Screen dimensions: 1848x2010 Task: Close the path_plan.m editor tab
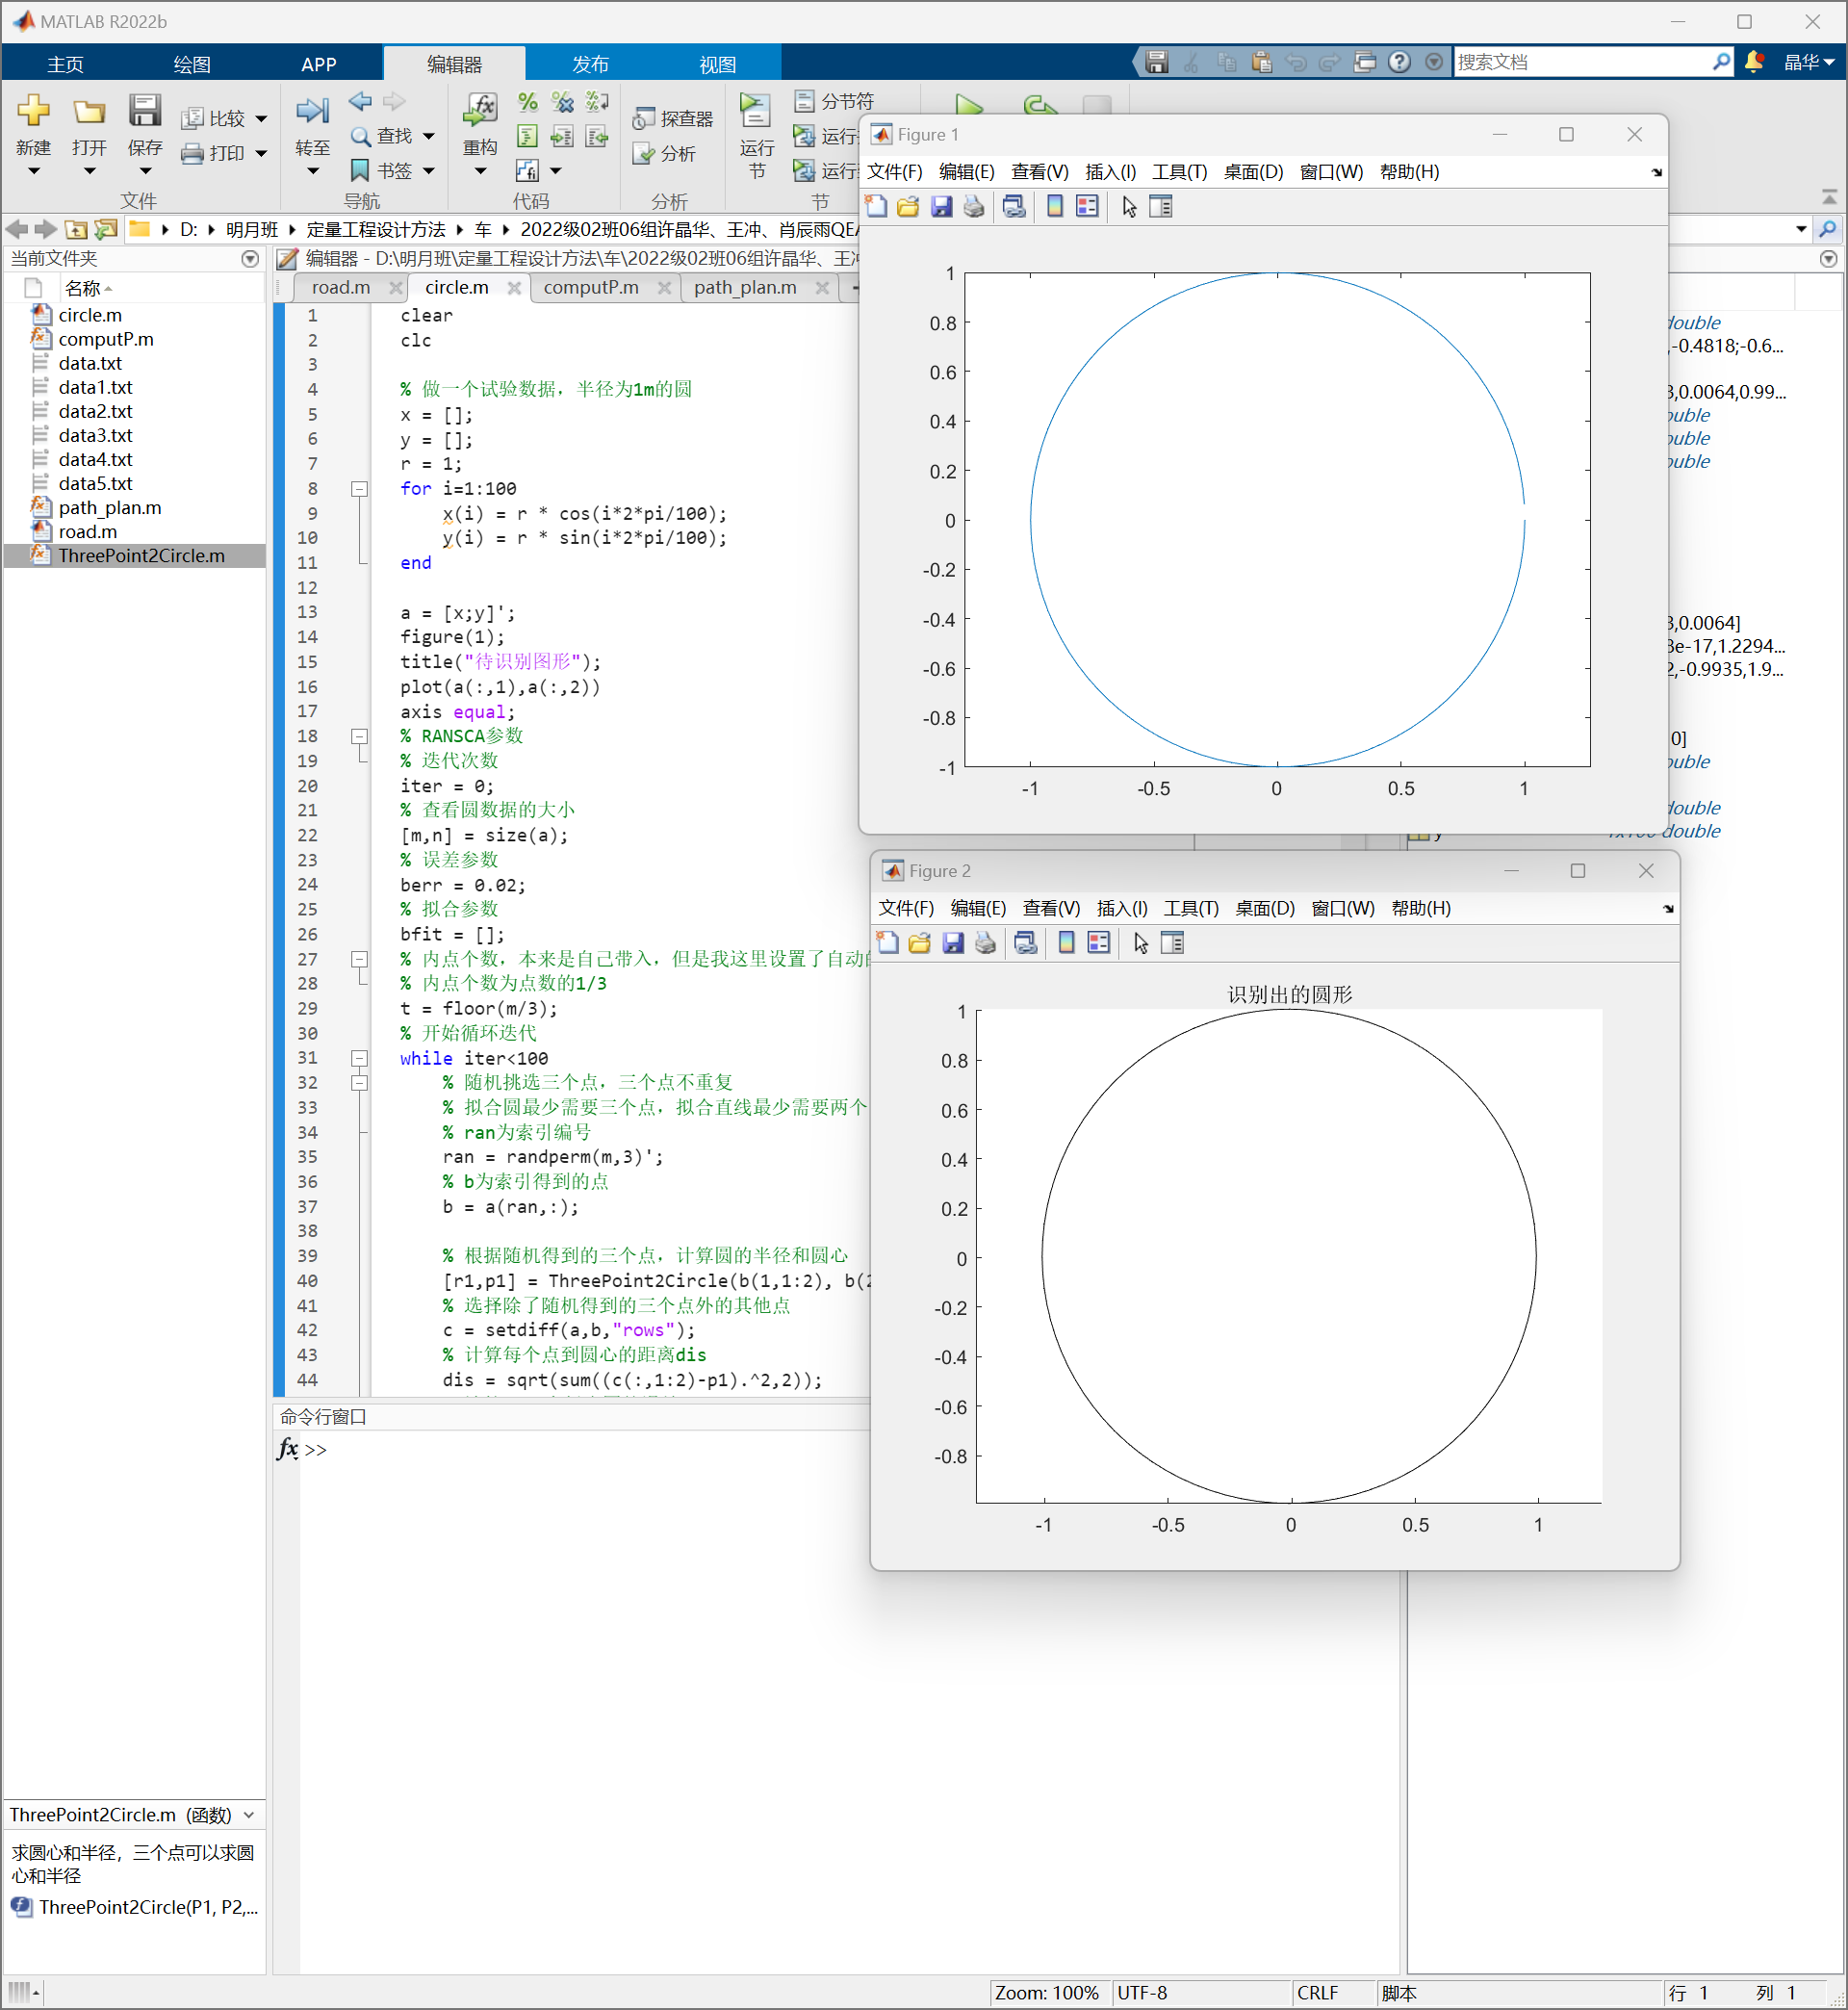point(822,288)
